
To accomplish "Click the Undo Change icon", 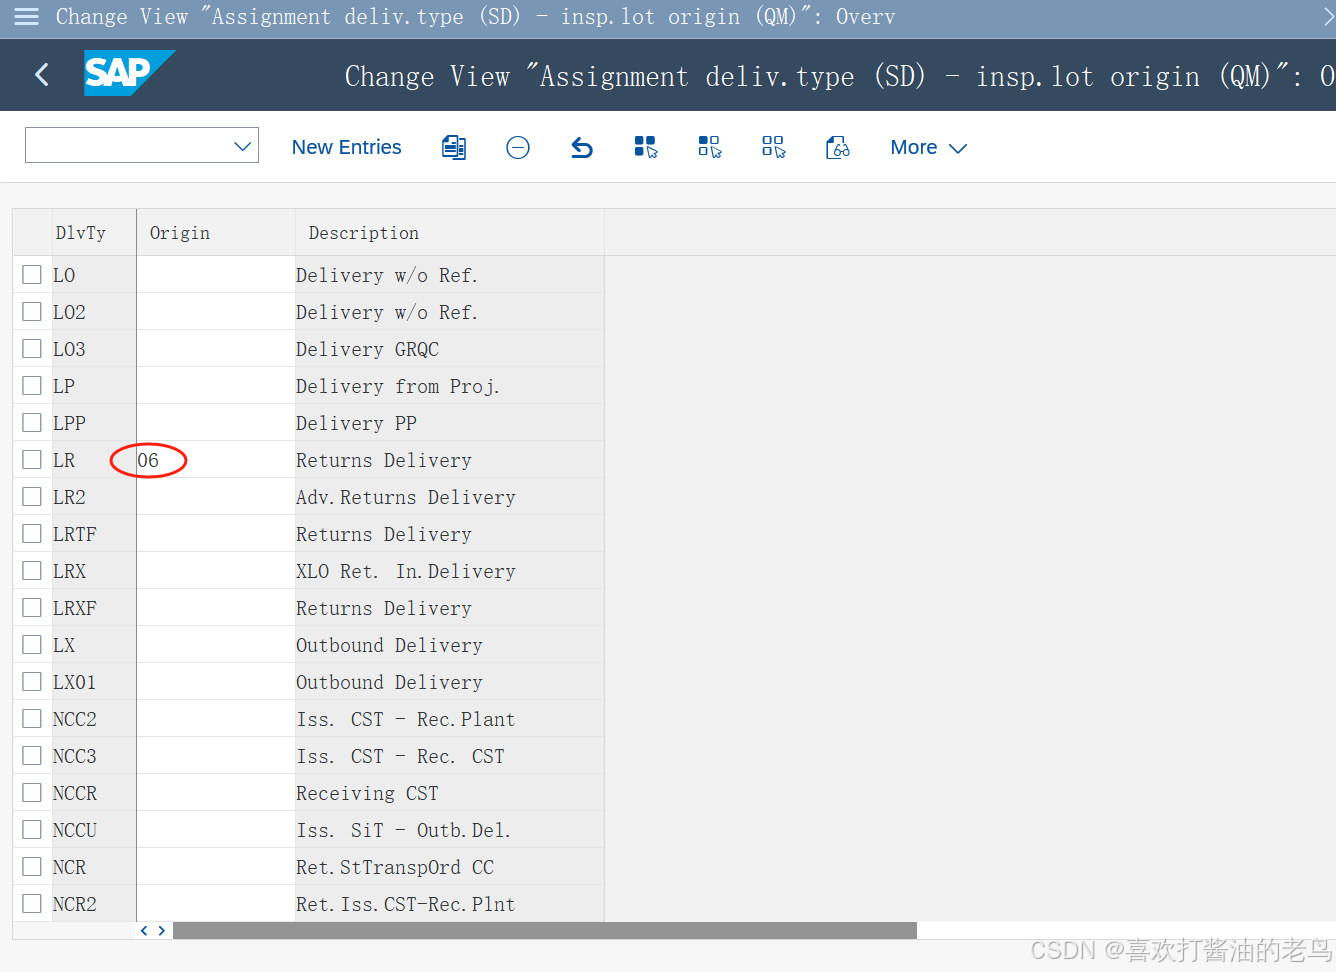I will pos(582,148).
